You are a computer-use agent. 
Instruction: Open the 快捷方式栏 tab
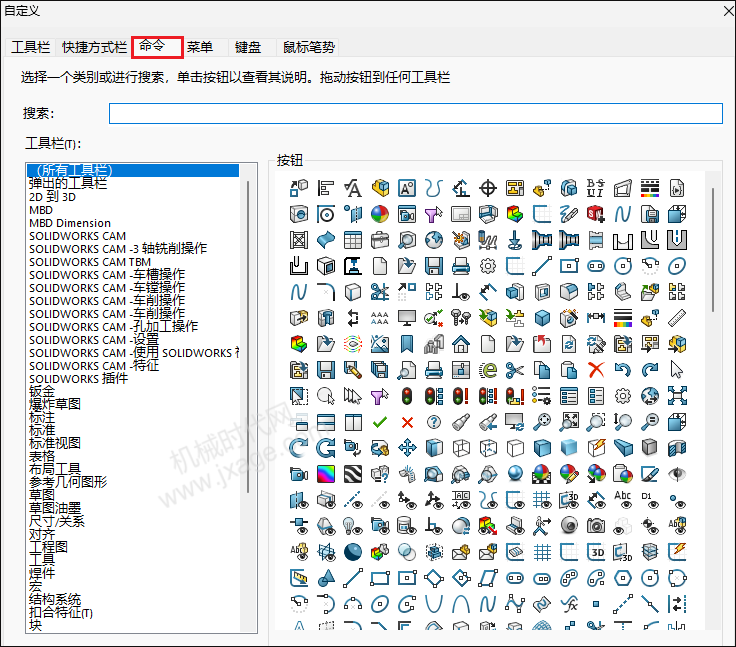[94, 47]
